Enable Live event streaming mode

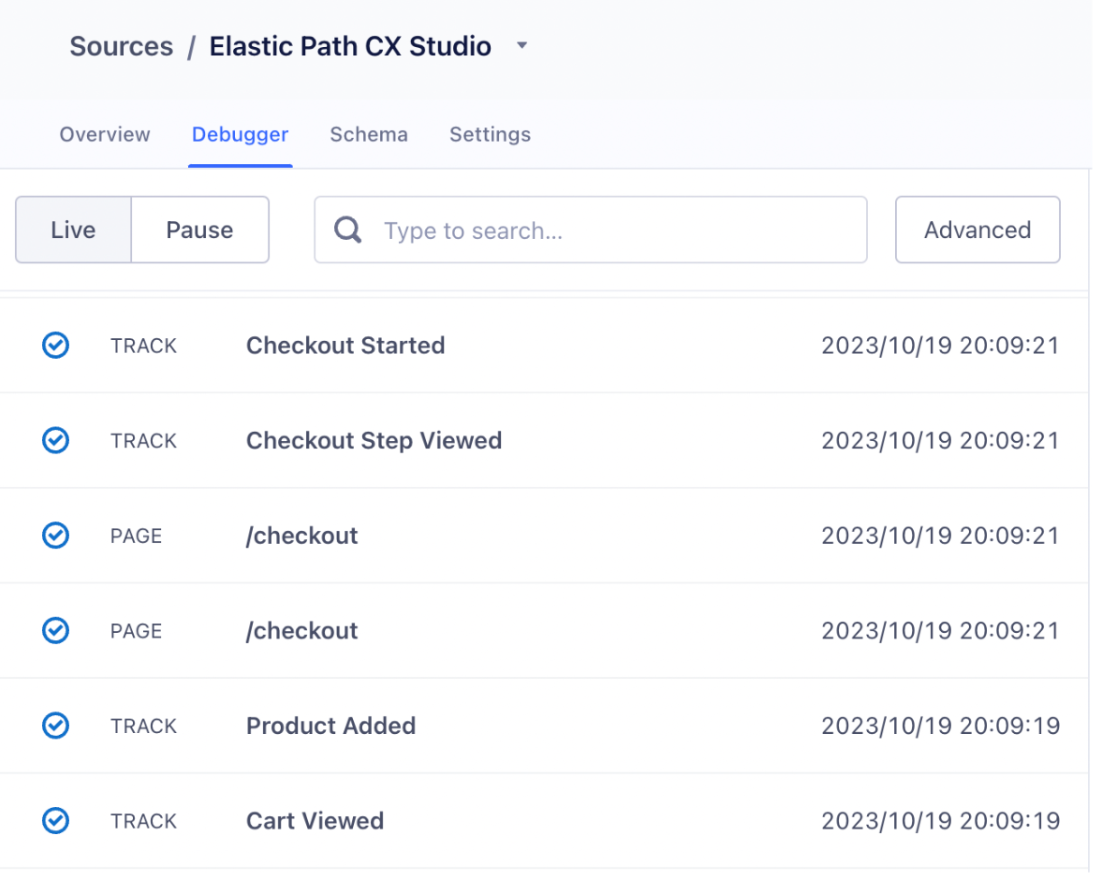(72, 230)
